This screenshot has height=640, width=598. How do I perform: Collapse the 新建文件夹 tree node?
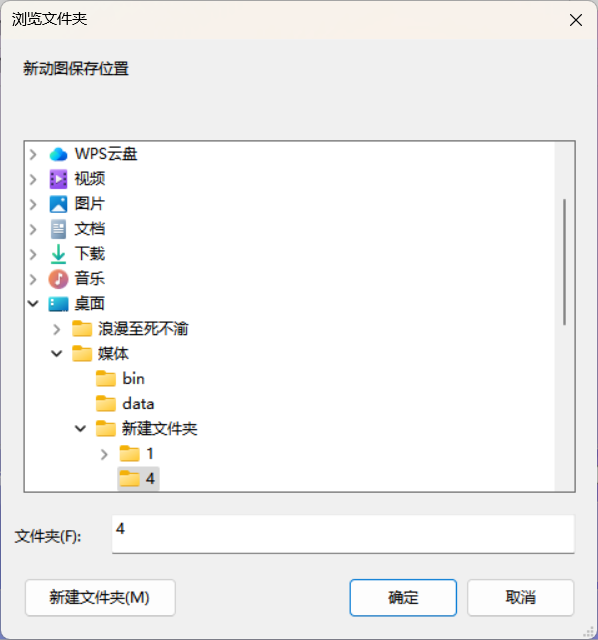click(80, 429)
